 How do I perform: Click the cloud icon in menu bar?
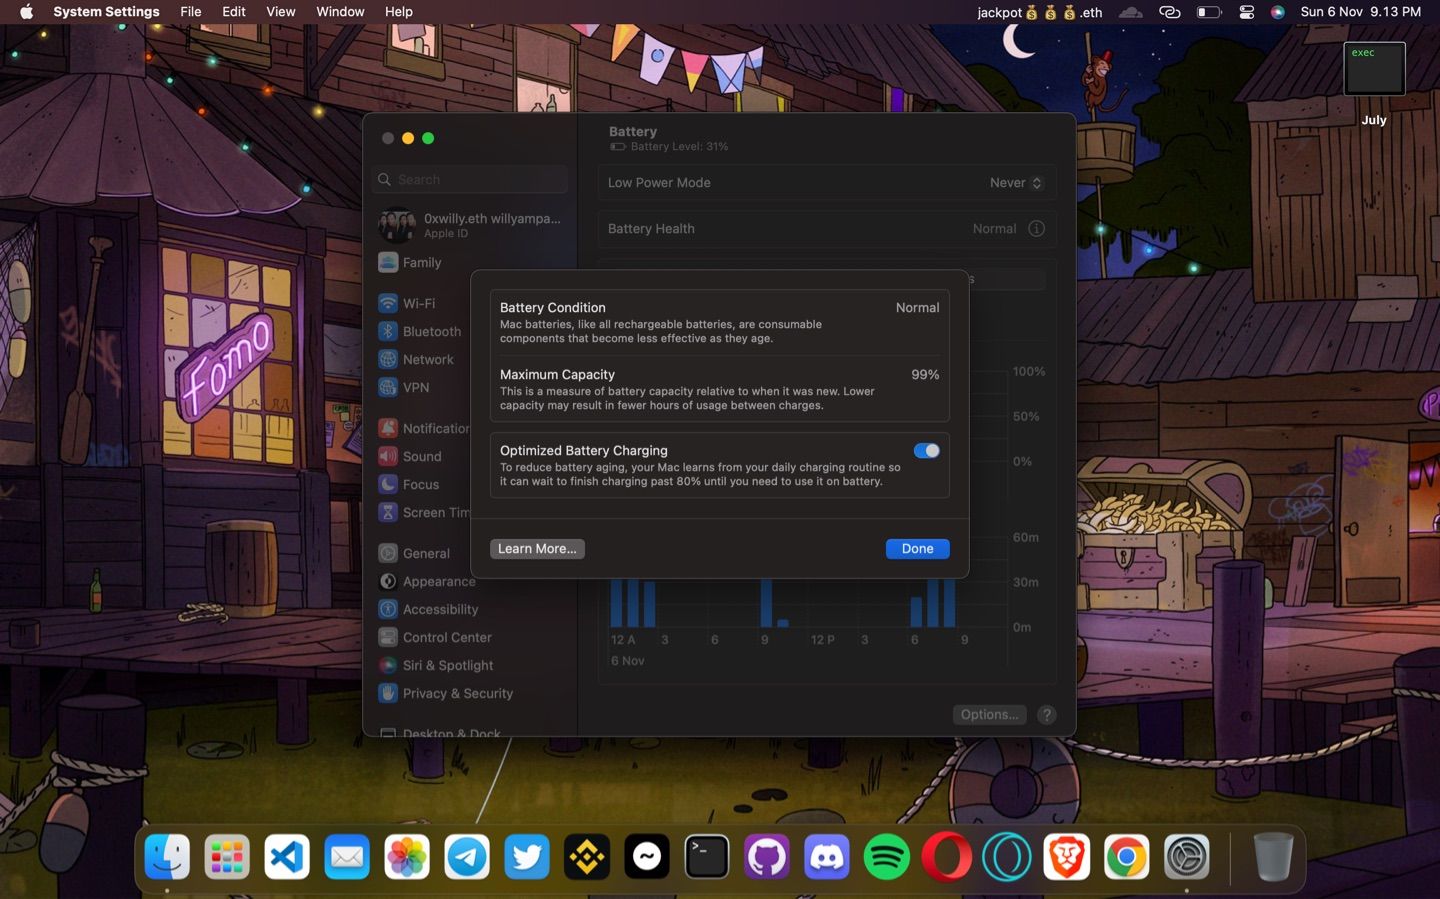[1130, 12]
